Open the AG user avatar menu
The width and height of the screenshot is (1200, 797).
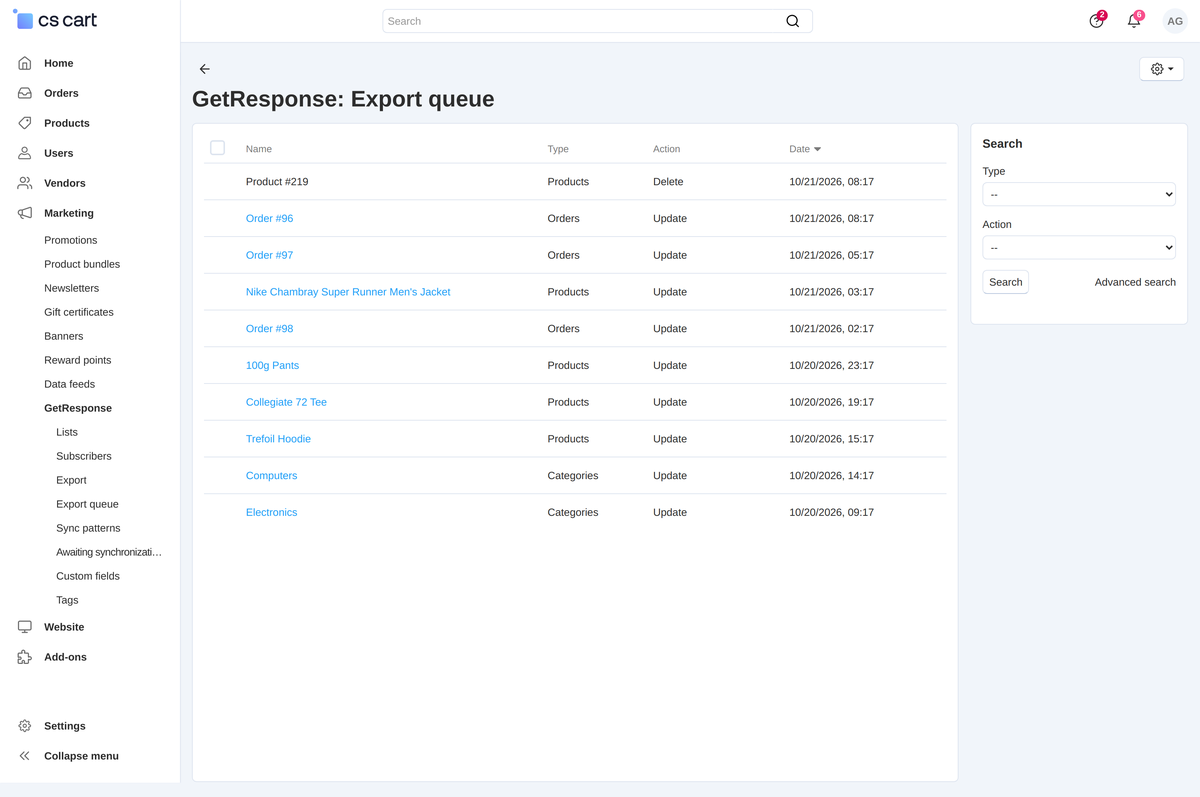[1175, 21]
